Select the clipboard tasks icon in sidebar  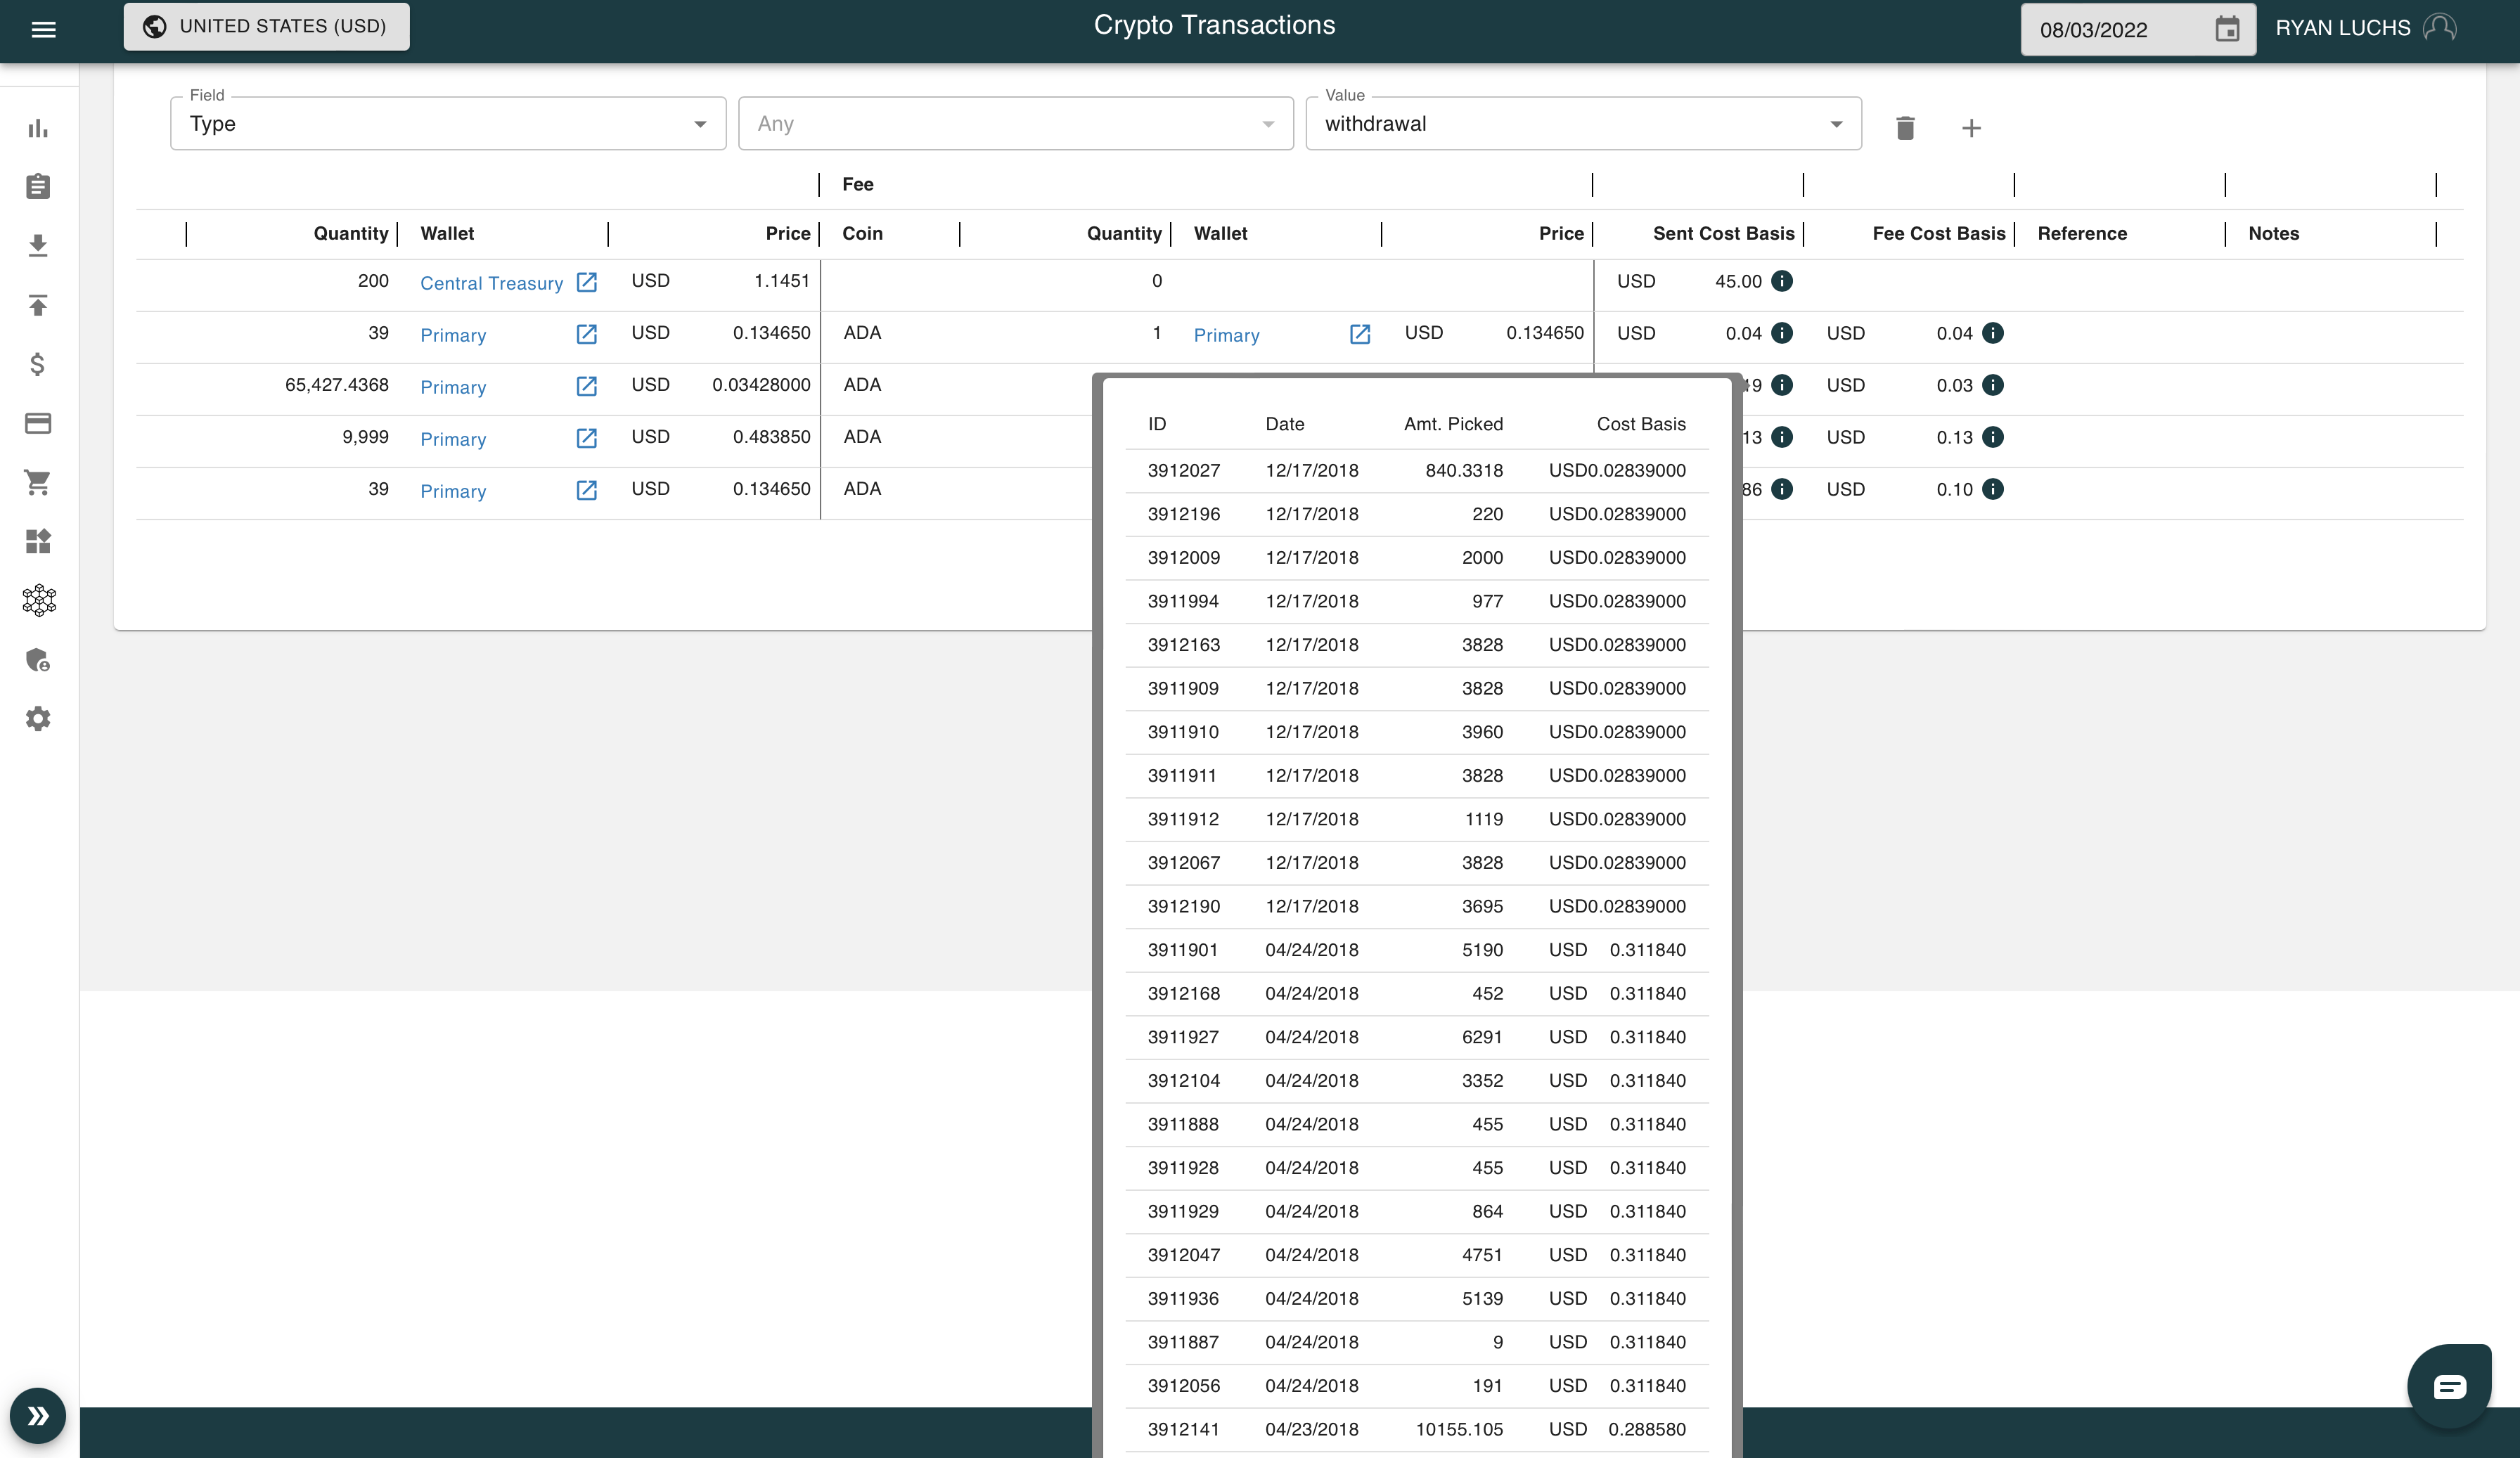click(x=38, y=187)
